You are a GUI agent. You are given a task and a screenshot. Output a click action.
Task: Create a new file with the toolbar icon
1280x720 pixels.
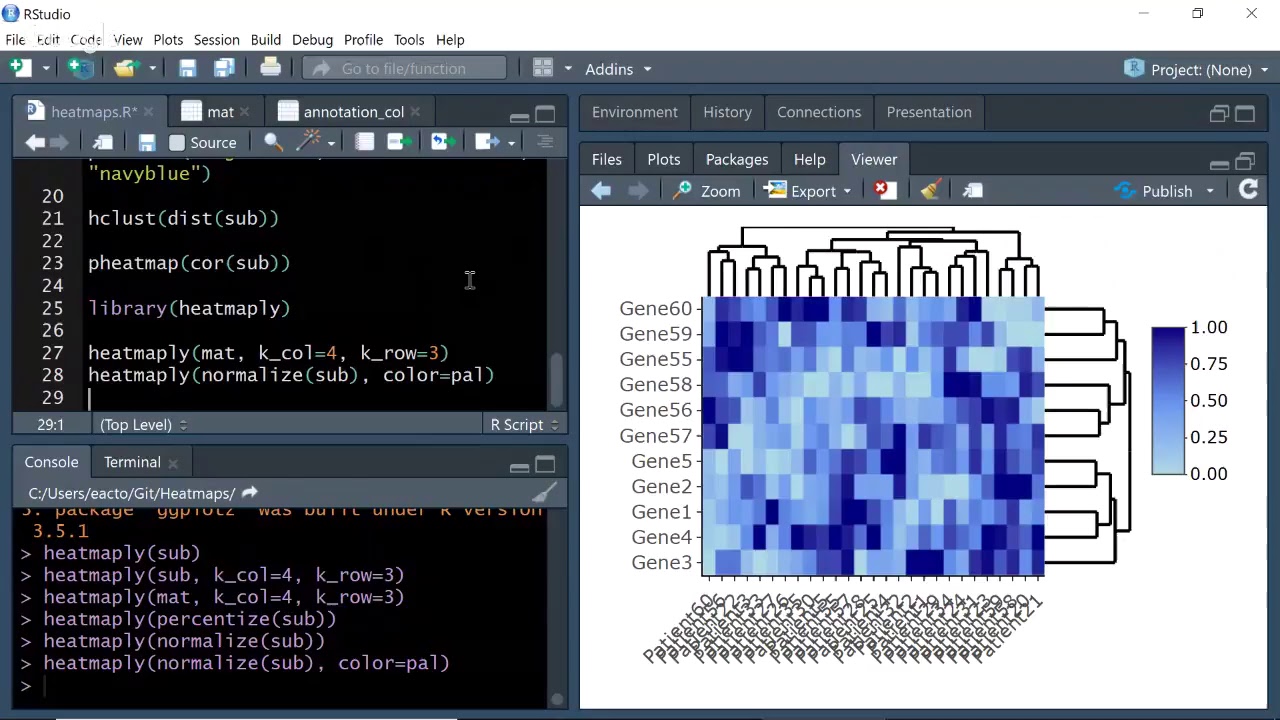point(20,68)
